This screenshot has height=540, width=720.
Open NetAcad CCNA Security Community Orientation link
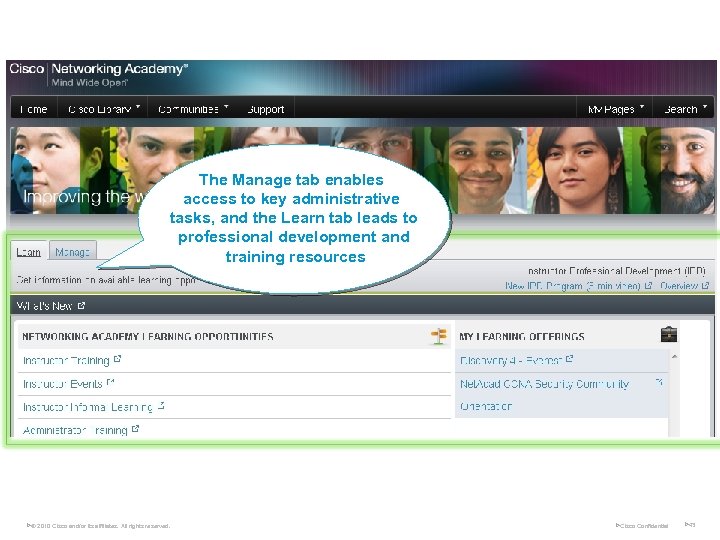(545, 395)
